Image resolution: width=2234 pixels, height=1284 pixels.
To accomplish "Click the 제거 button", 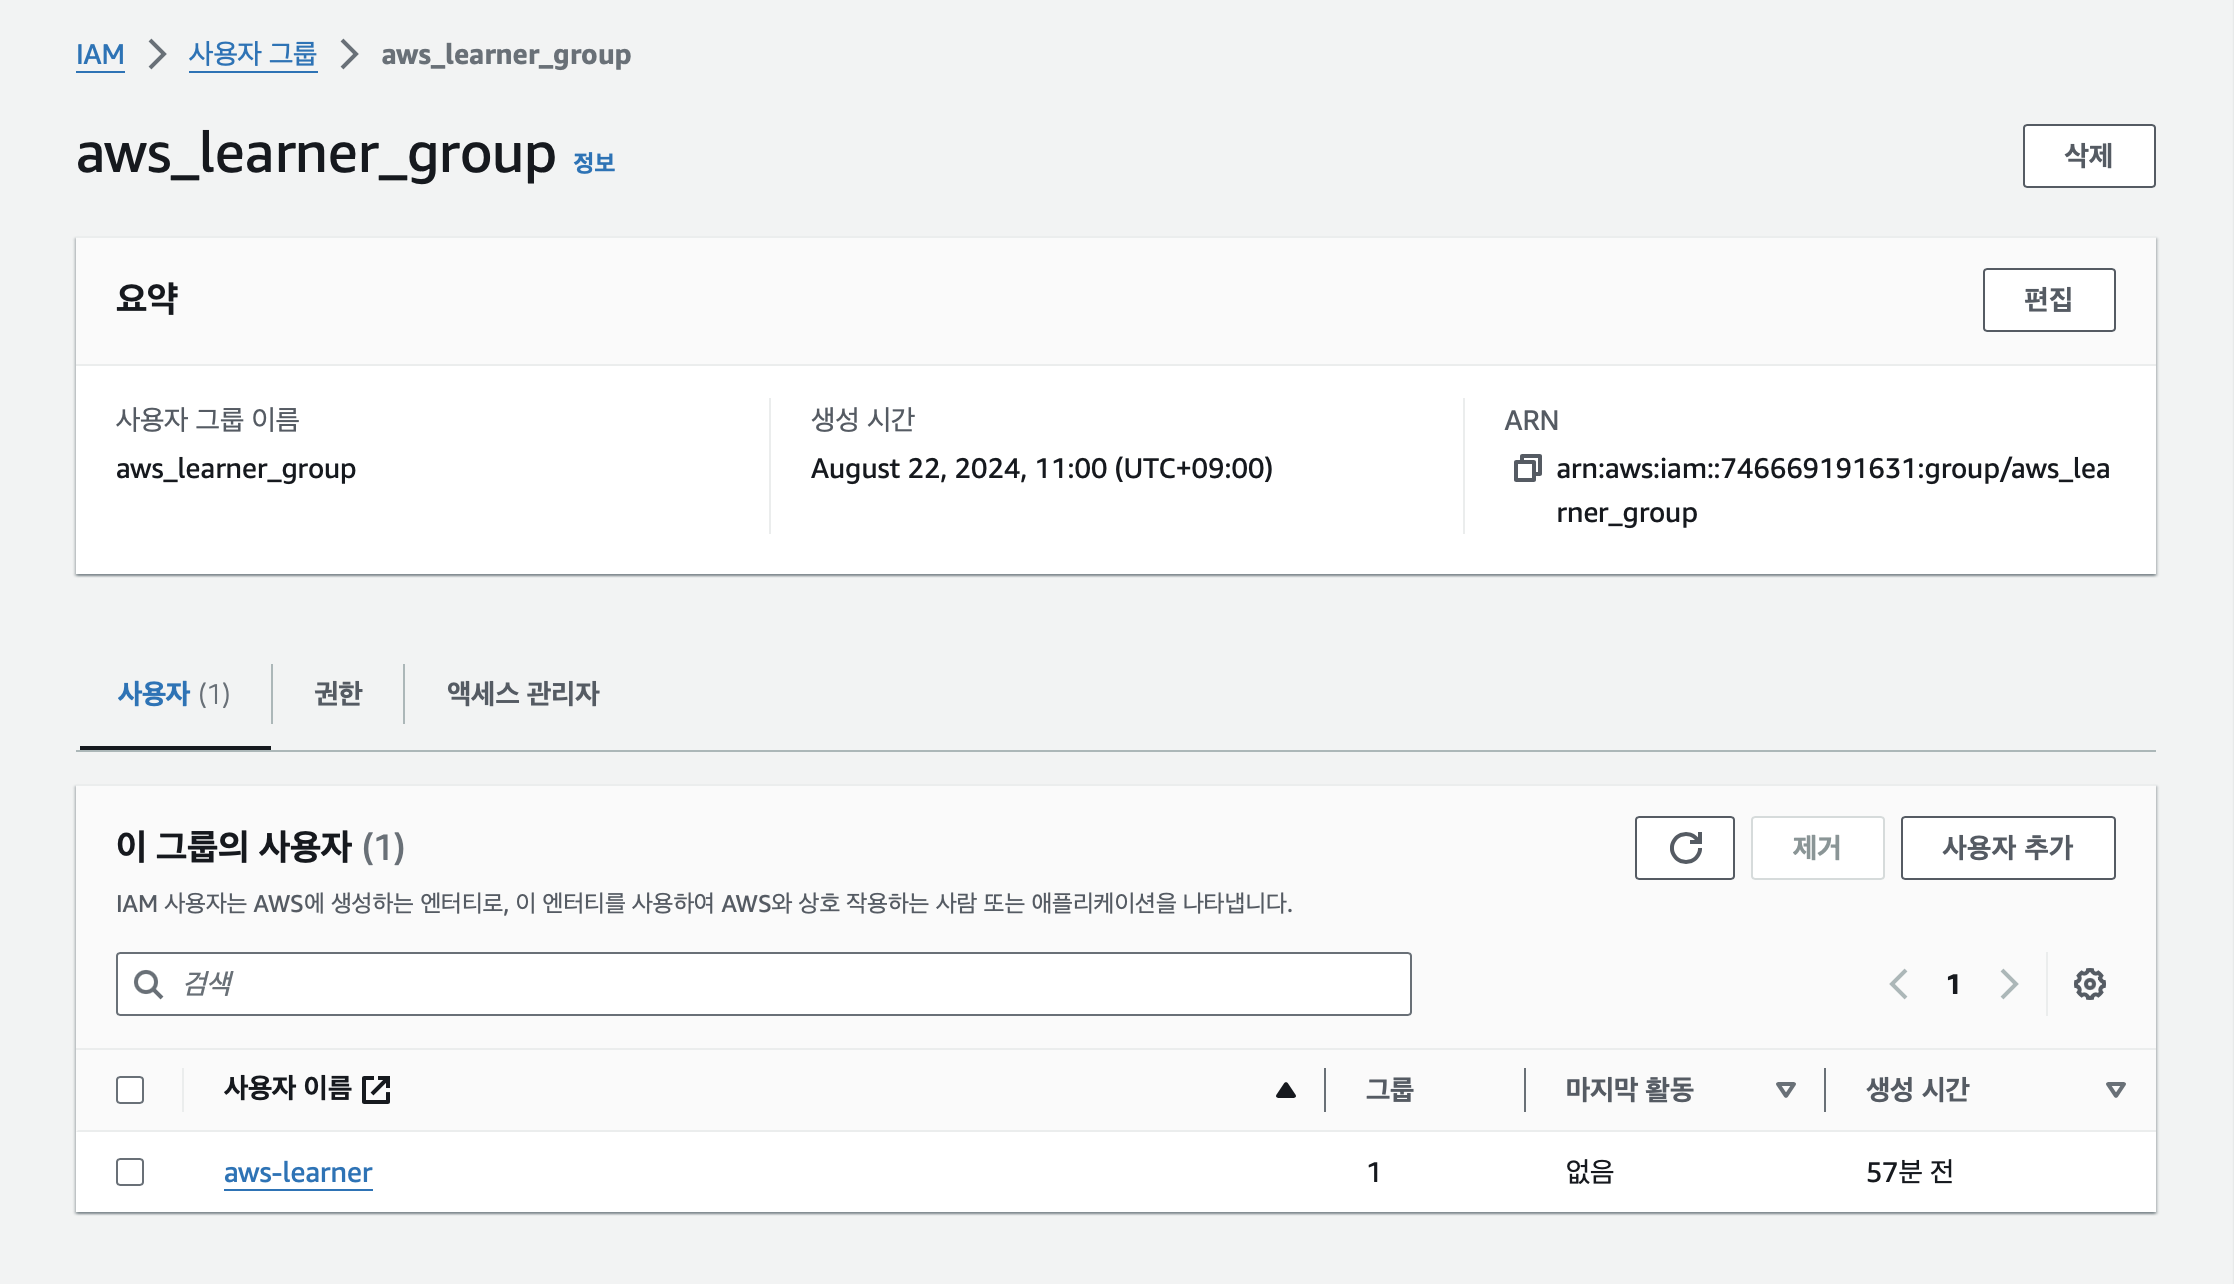I will 1817,848.
